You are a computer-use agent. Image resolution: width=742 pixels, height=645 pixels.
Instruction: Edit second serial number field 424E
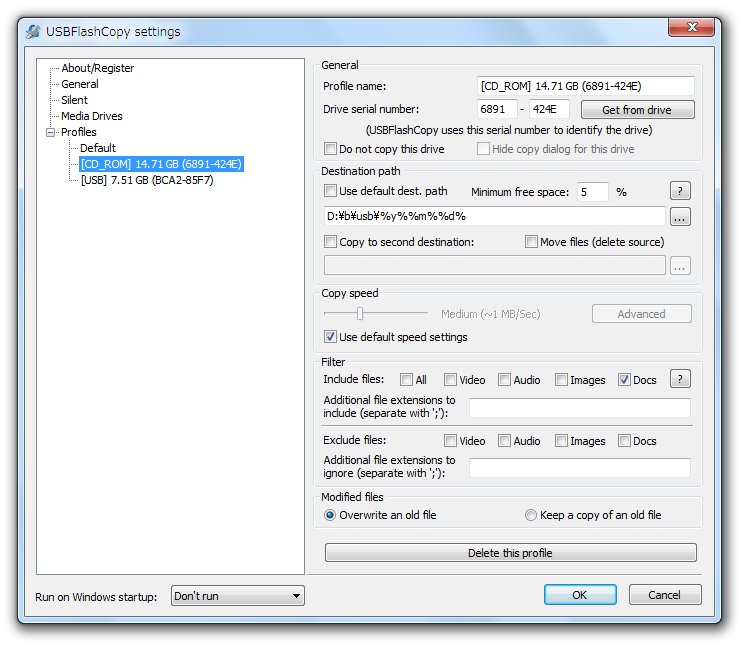click(549, 109)
